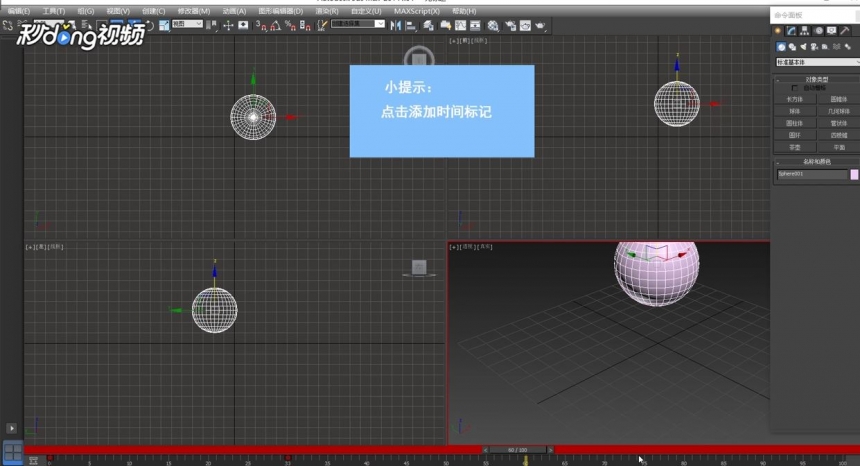The image size is (860, 466).
Task: Open the 渲染(R) menu
Action: [x=327, y=11]
